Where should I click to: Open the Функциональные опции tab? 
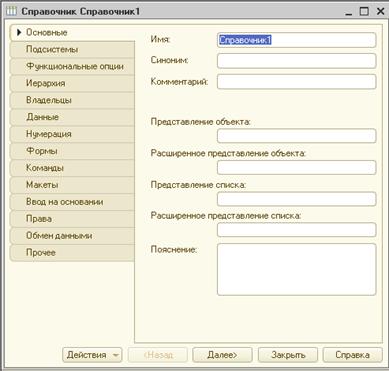tap(72, 67)
